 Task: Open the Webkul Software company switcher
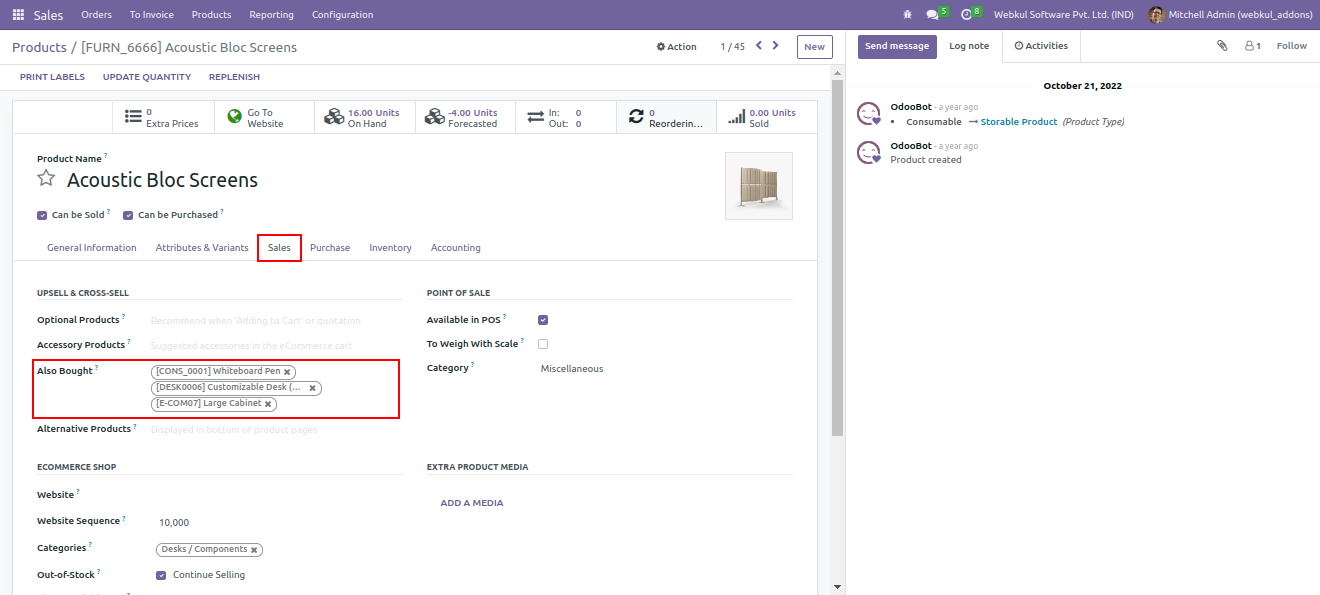pos(1064,15)
